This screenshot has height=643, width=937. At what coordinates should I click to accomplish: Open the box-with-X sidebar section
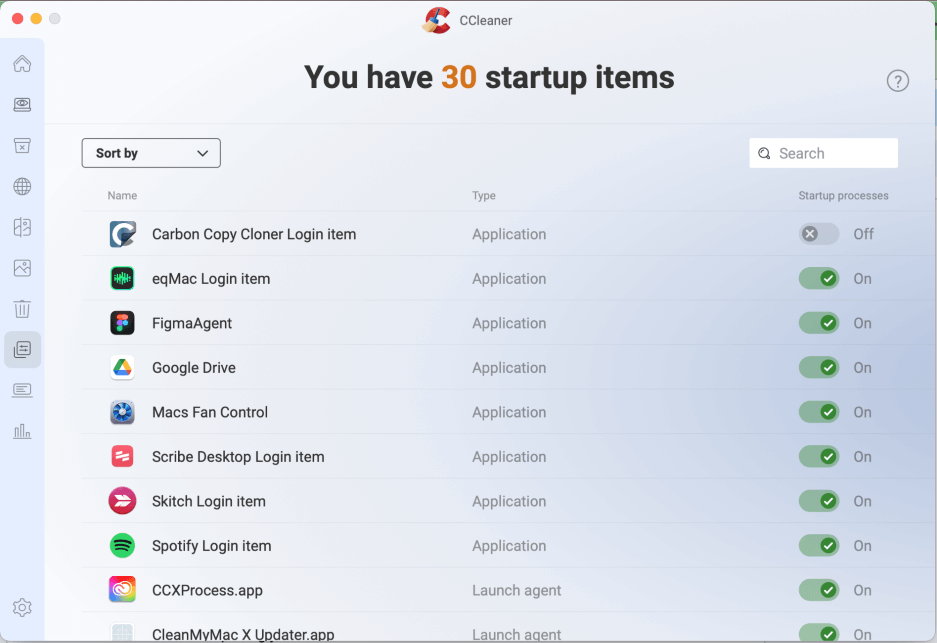pos(22,145)
